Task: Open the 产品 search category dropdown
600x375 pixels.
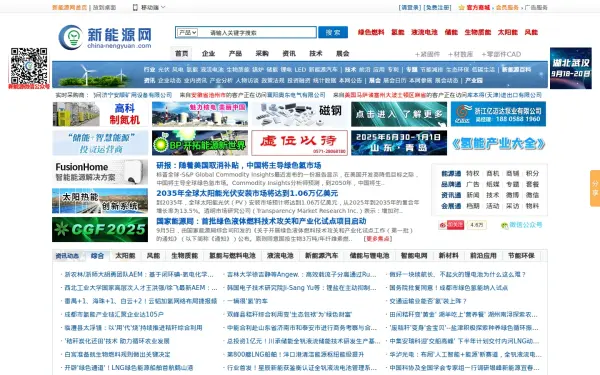Action: tap(188, 33)
